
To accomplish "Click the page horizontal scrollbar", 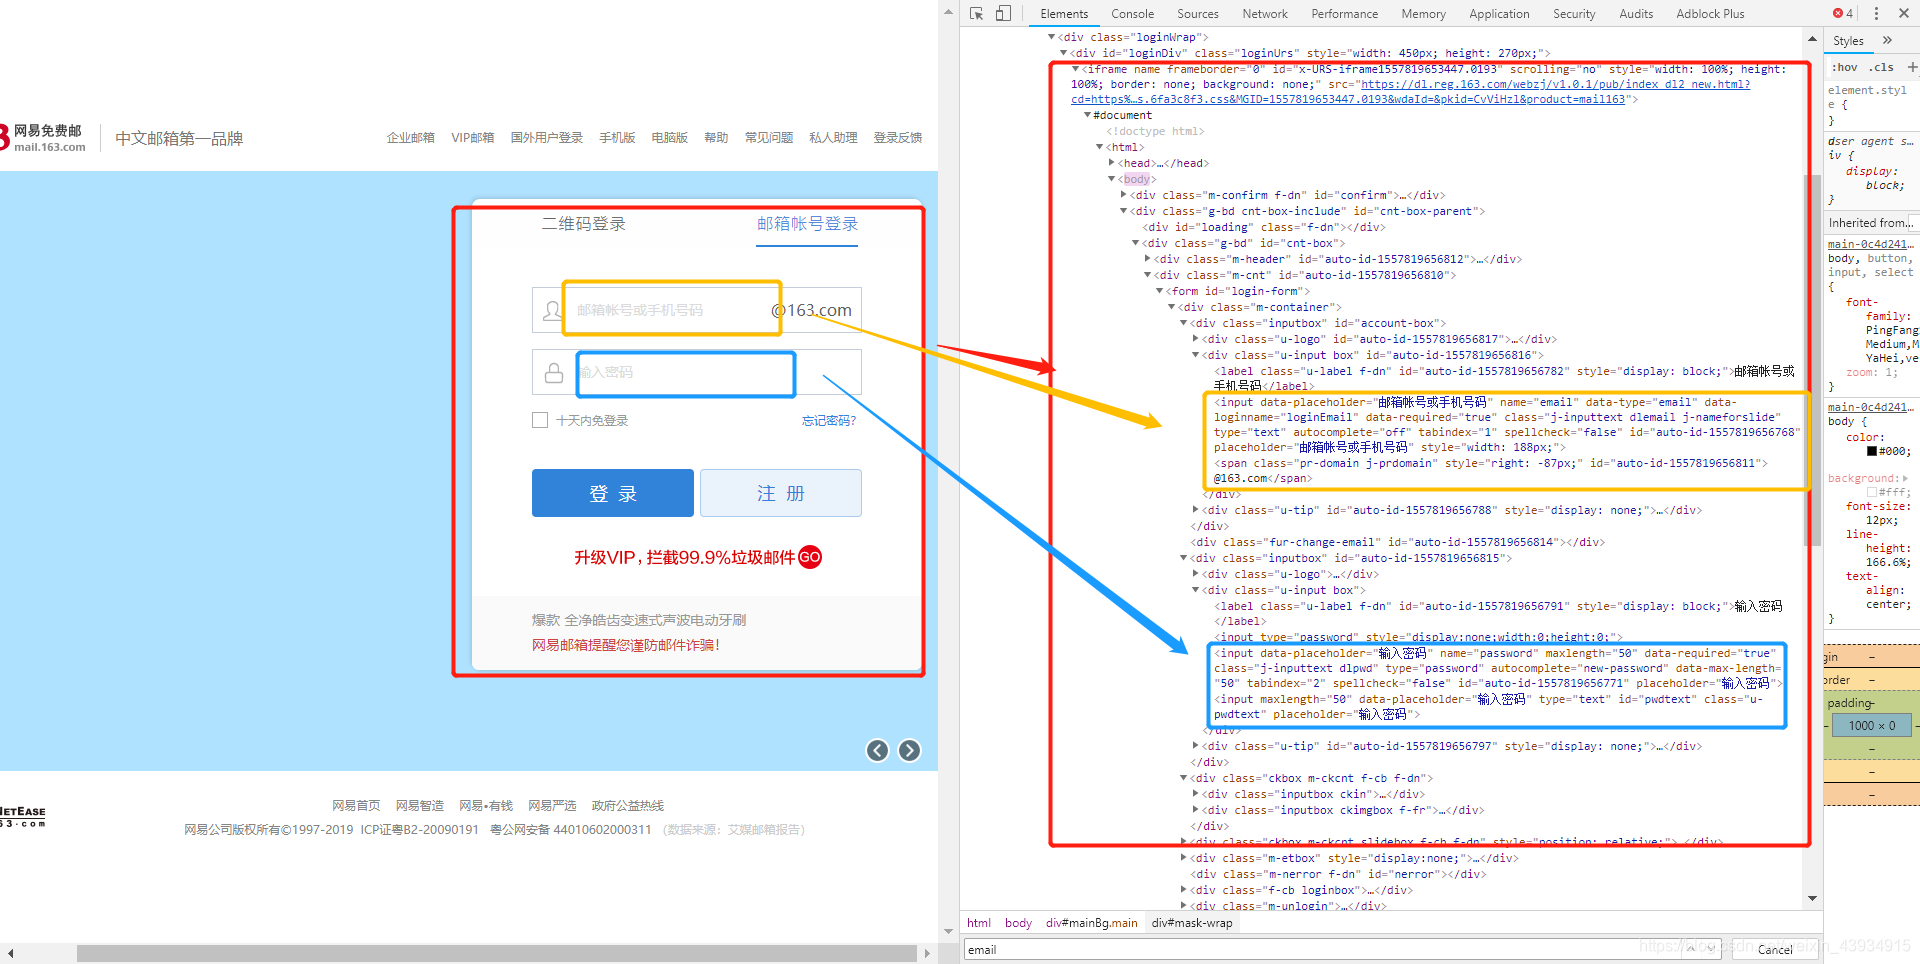I will coord(496,953).
